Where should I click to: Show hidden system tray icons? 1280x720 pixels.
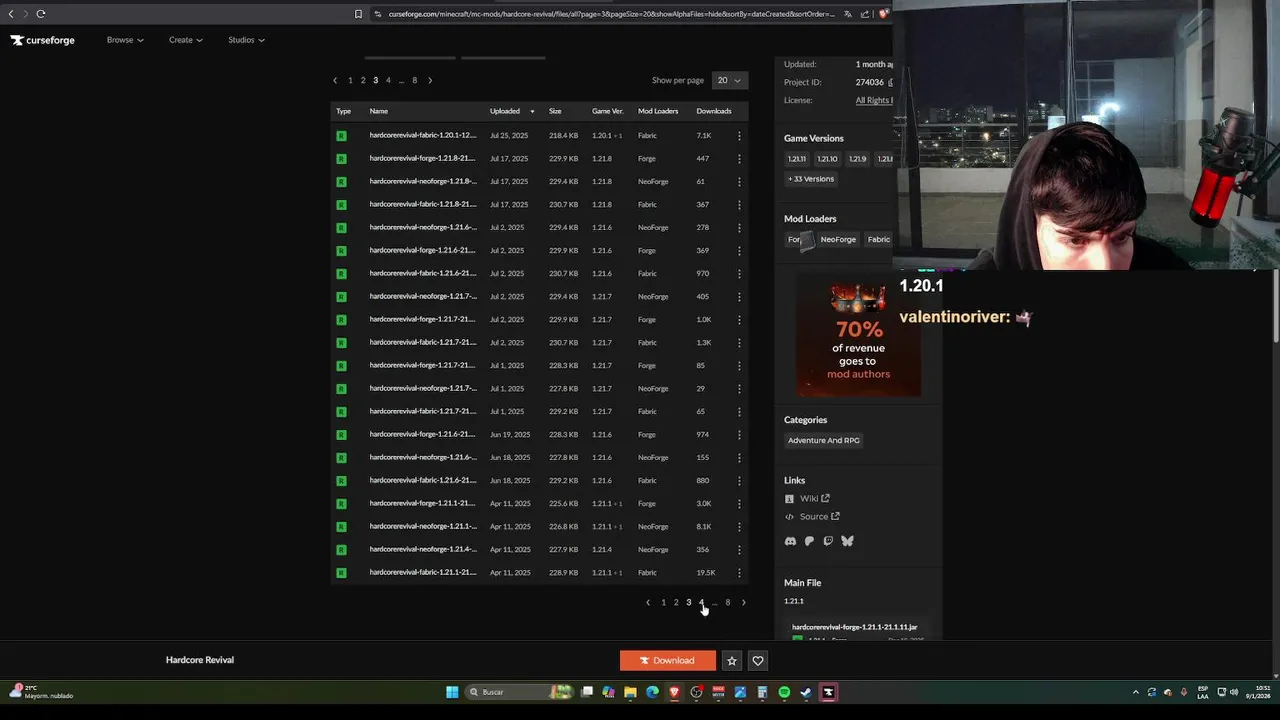pos(1135,692)
